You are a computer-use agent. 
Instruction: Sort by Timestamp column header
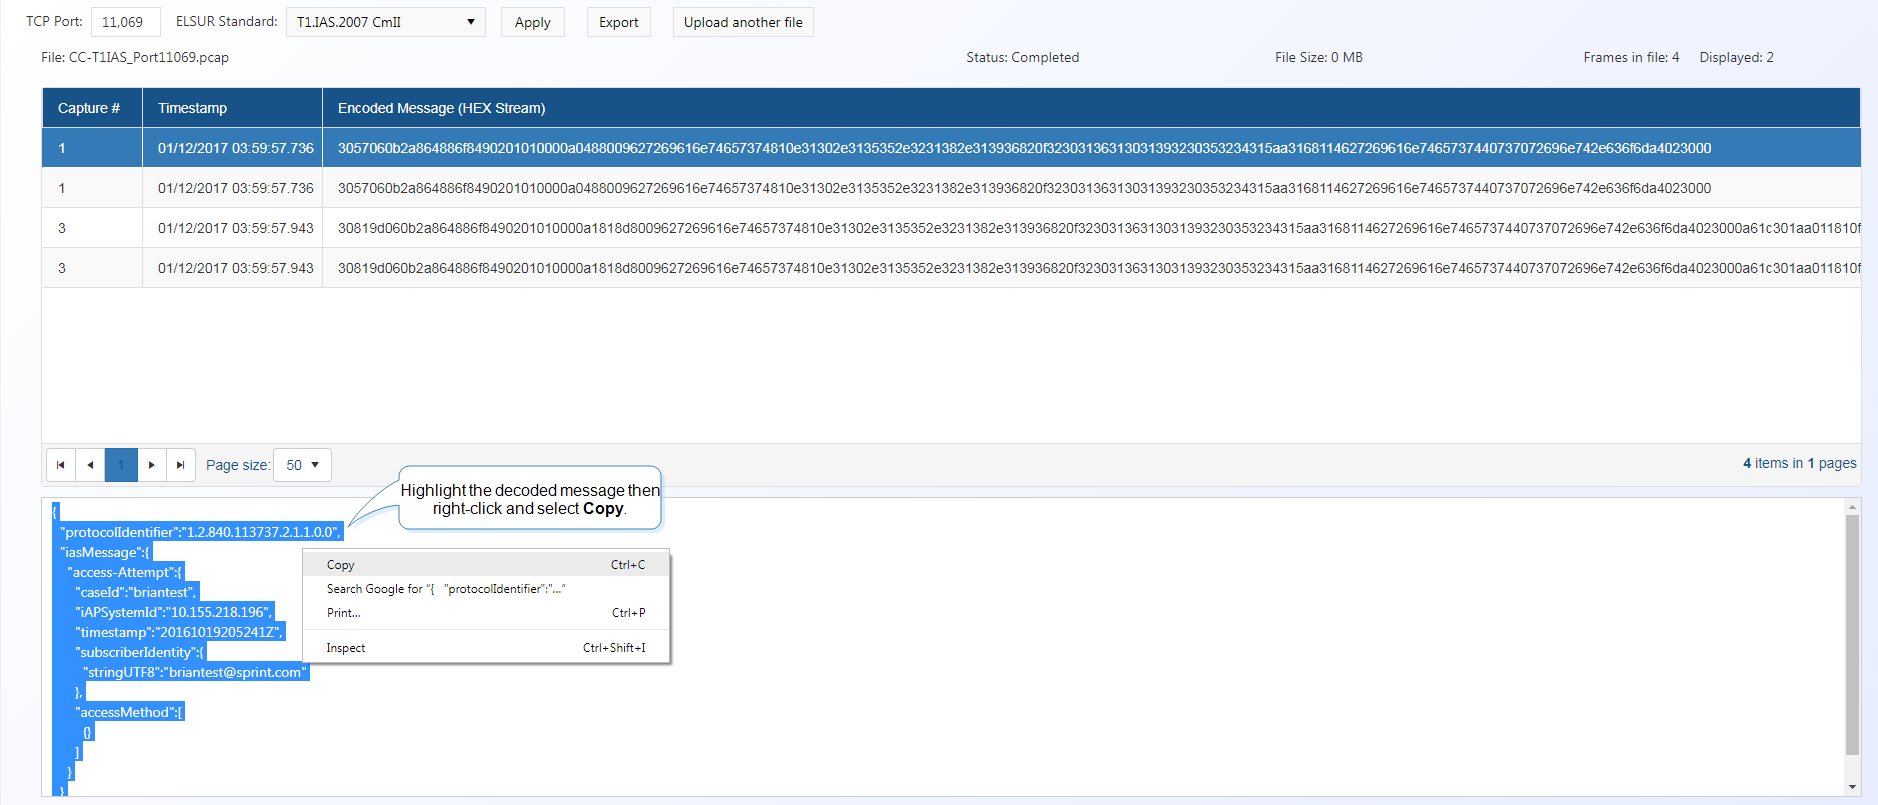click(192, 108)
